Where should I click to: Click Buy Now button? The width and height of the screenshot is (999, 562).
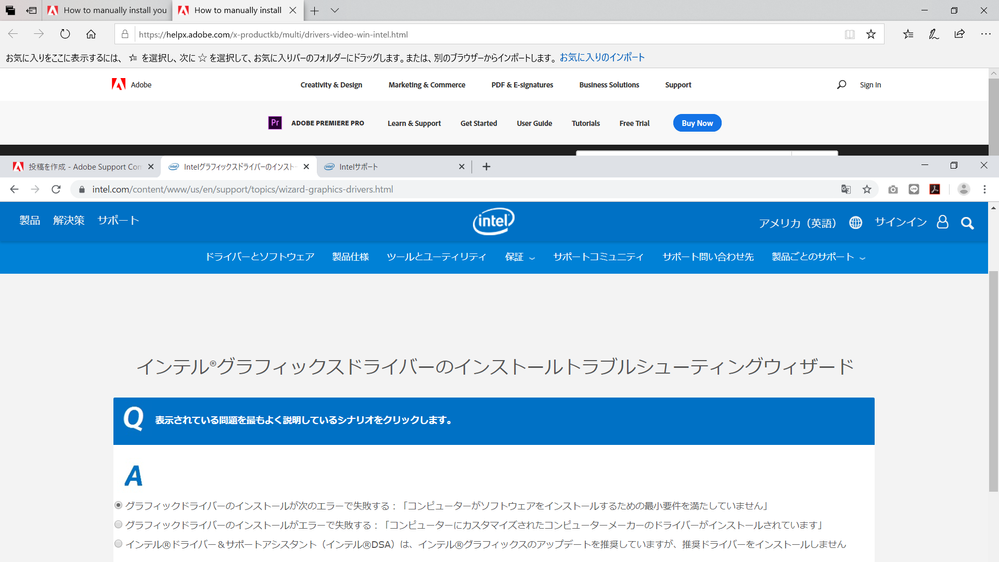[x=697, y=123]
